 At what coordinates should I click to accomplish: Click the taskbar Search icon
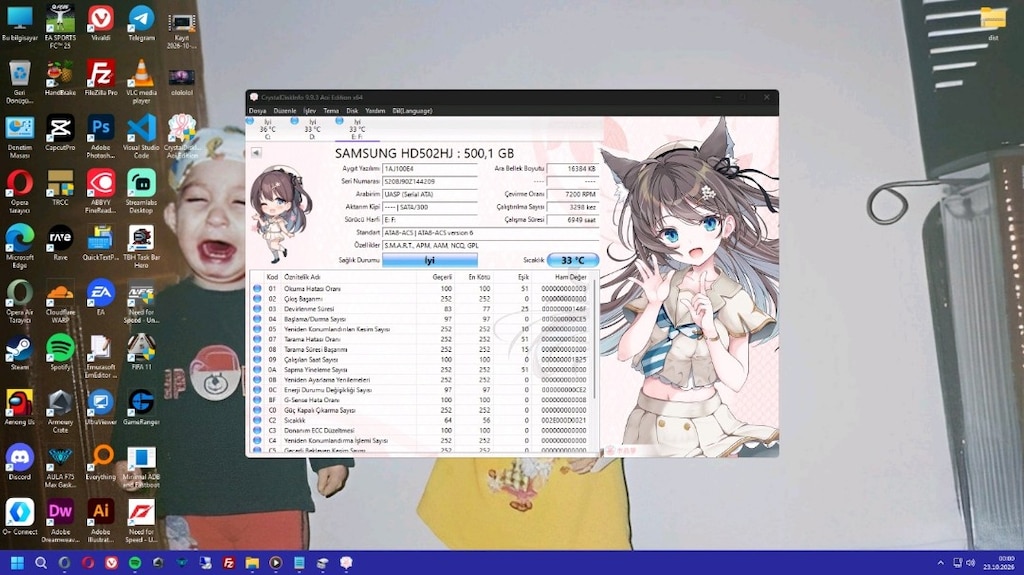[40, 563]
